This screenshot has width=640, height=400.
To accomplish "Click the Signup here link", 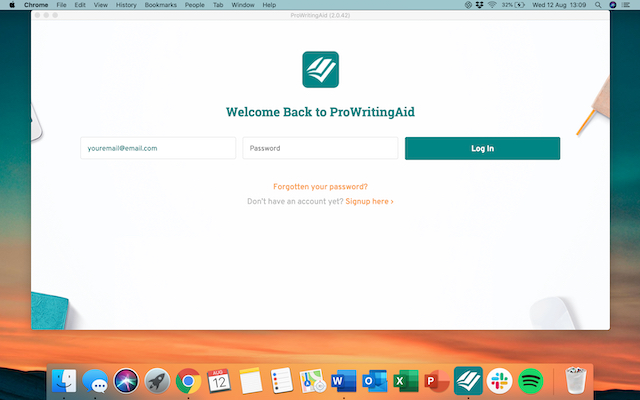I will pyautogui.click(x=369, y=202).
